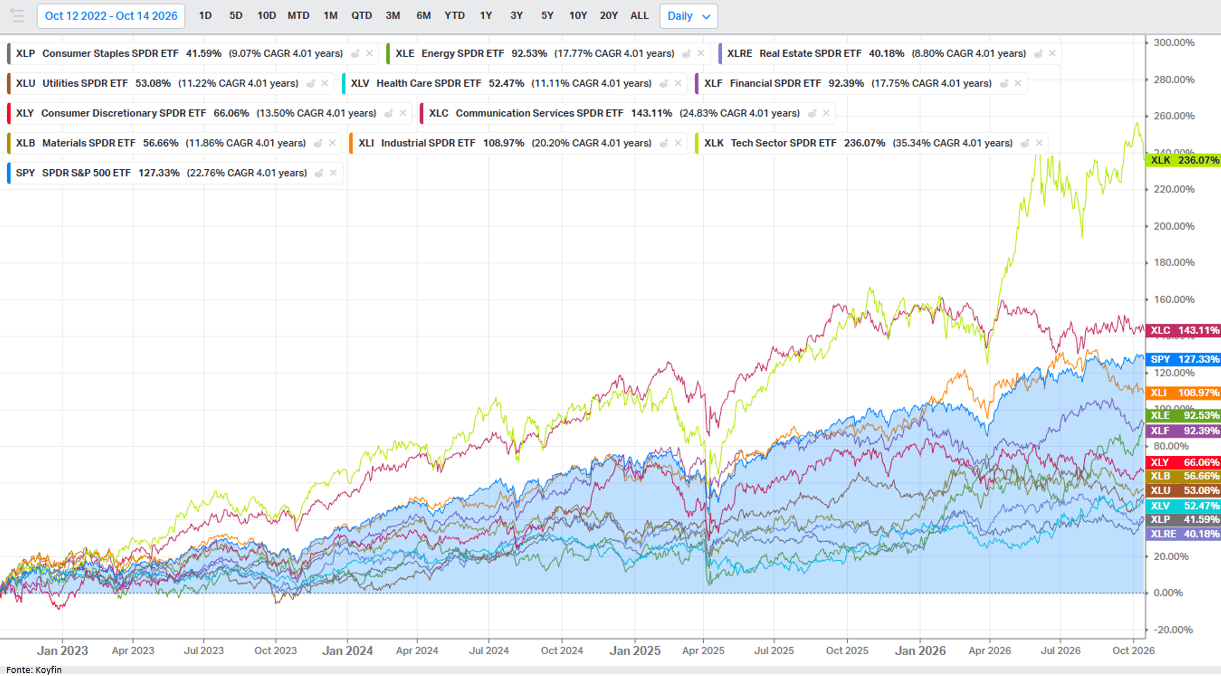Remove XLK Tech Sector series with X
Screen dimensions: 1221x676
[x=1039, y=143]
